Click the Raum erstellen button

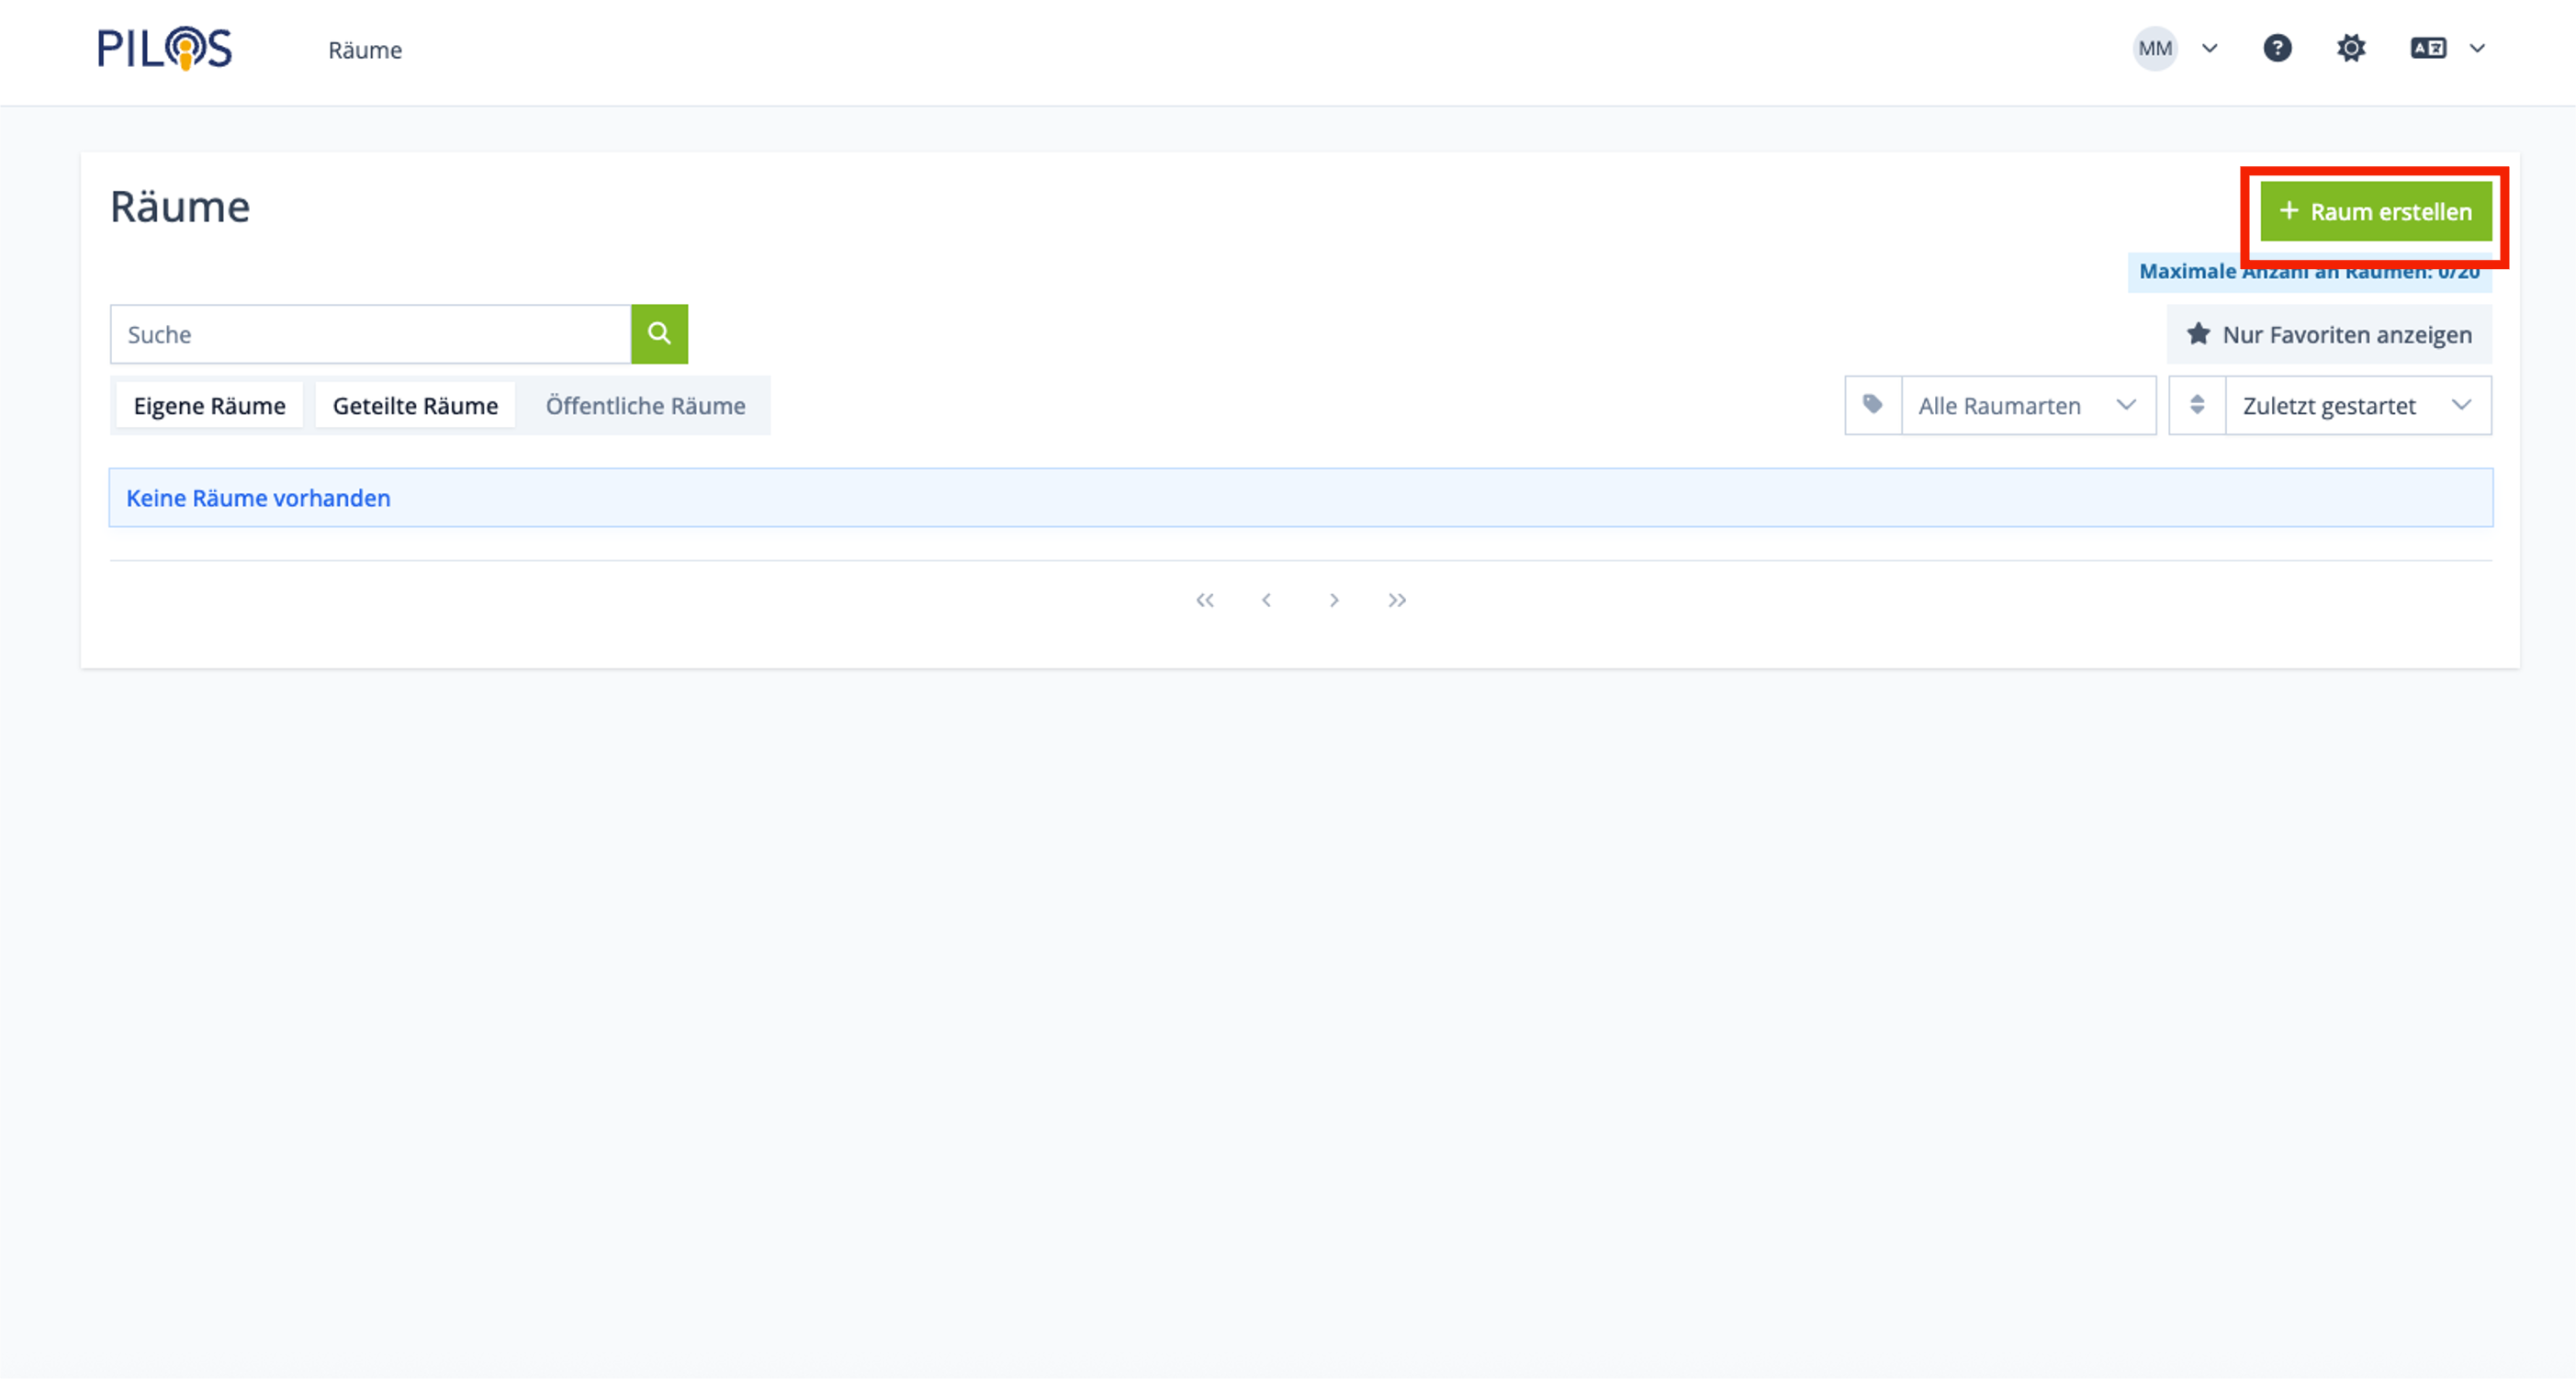(x=2376, y=211)
